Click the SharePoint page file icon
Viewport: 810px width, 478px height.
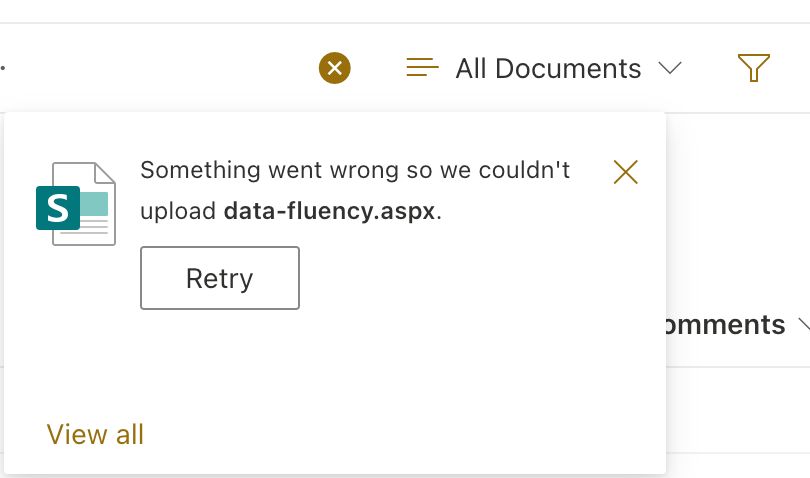click(76, 204)
